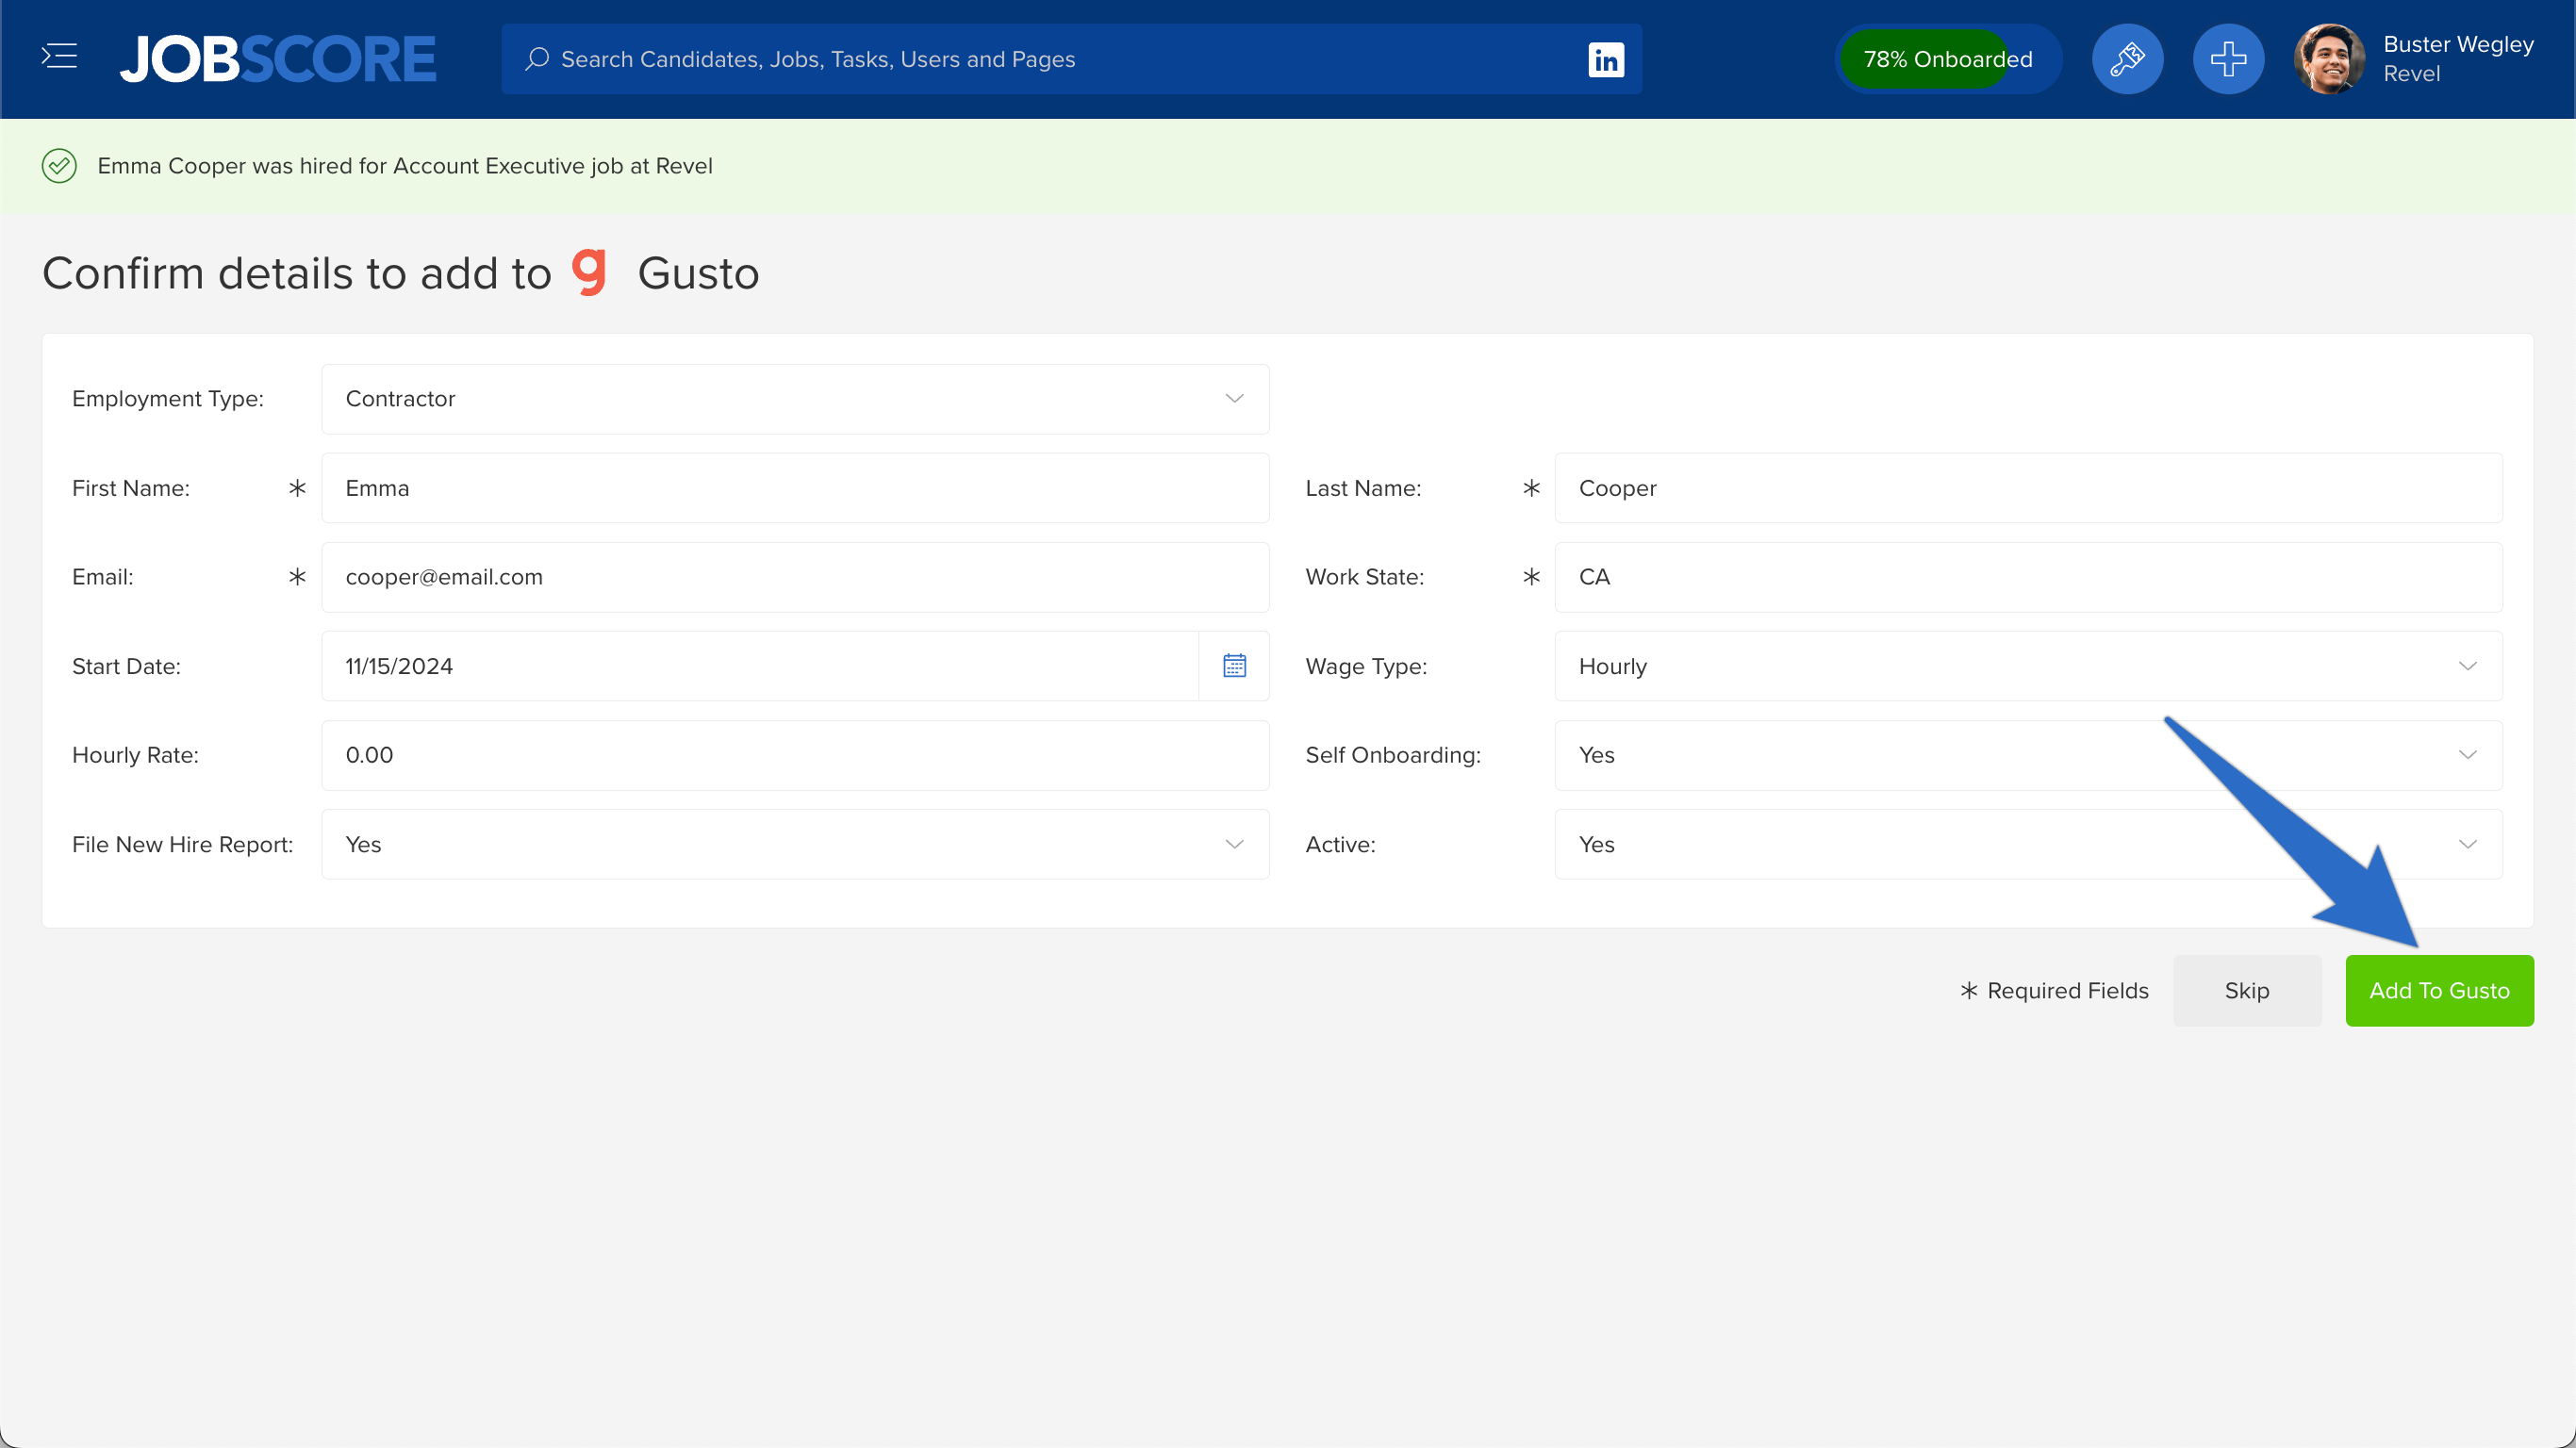Click the Gusto logo in heading
The image size is (2576, 1448).
[x=589, y=272]
